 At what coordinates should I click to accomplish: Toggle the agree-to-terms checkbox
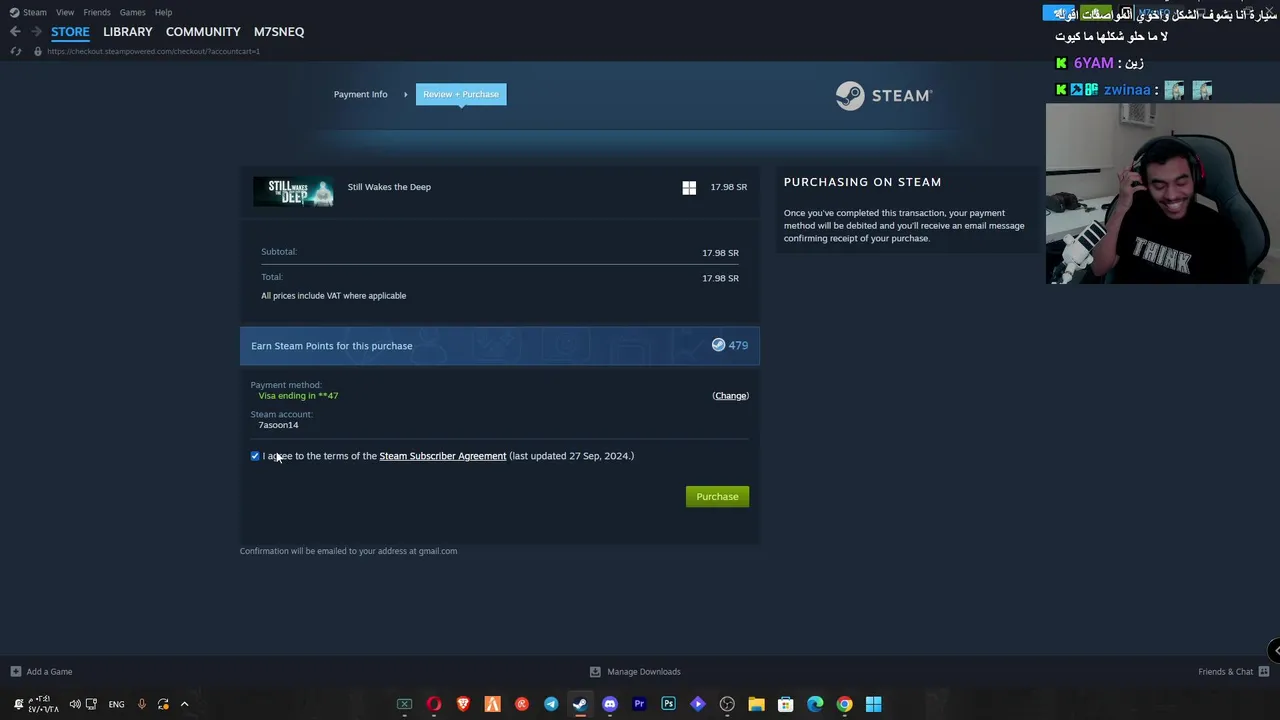[255, 456]
